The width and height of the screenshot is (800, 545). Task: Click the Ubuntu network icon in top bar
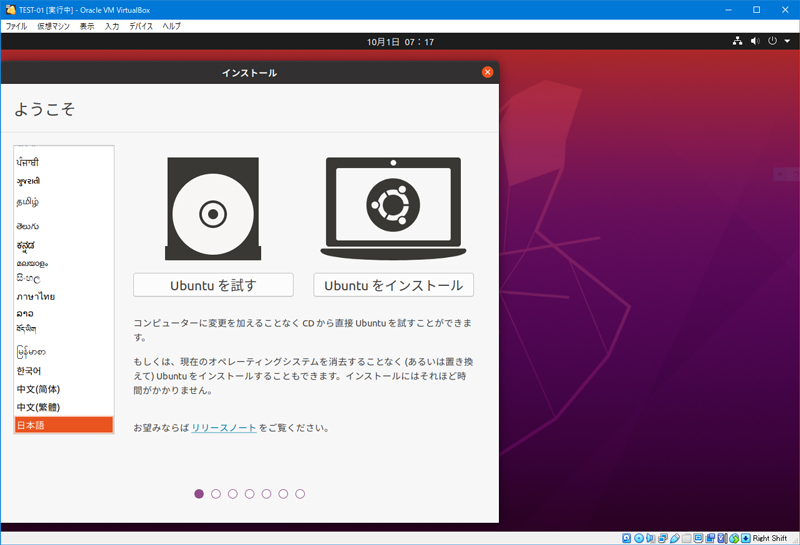tap(737, 41)
